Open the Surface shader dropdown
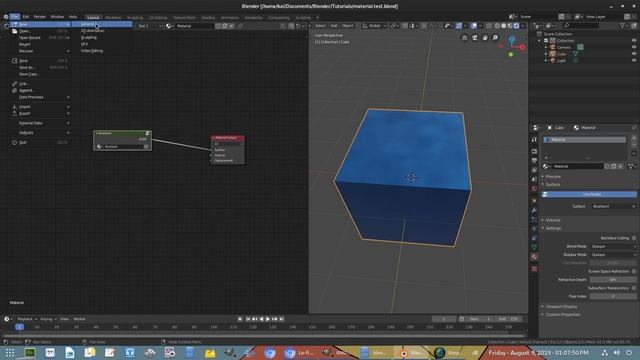This screenshot has height=360, width=640. (614, 206)
